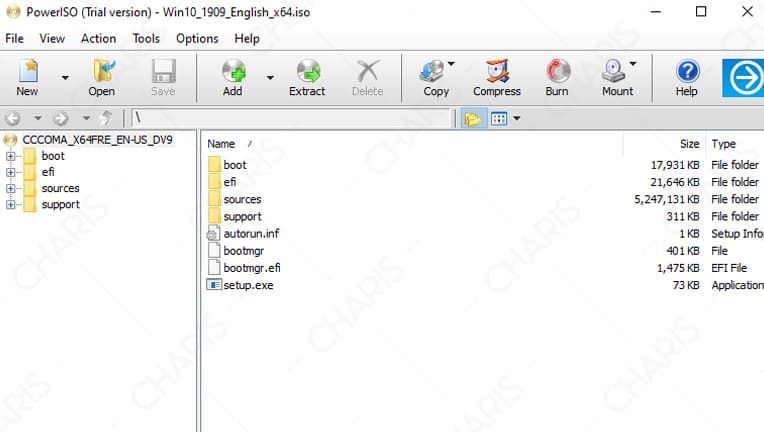764x432 pixels.
Task: Select the bootmgr file
Action: (244, 251)
